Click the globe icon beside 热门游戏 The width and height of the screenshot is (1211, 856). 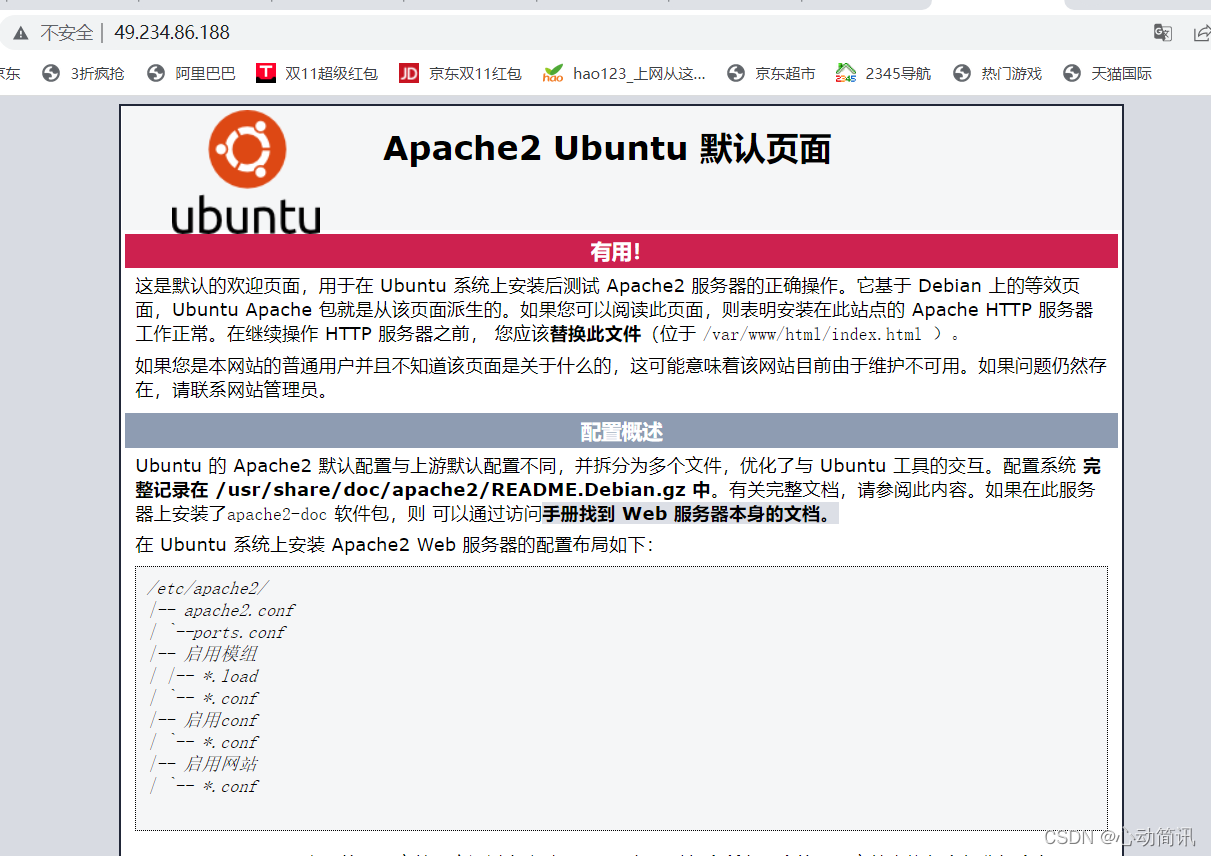pyautogui.click(x=962, y=73)
